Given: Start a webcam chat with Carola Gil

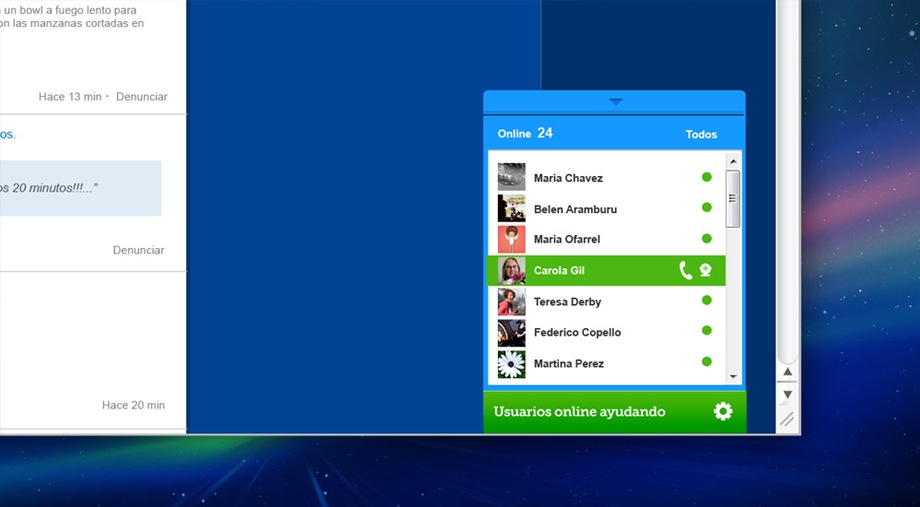Looking at the screenshot, I should point(705,270).
